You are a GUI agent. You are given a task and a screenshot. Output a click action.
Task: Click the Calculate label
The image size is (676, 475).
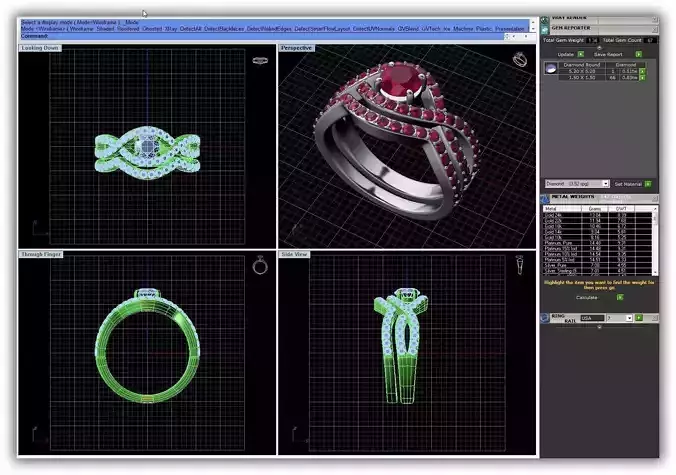pos(587,297)
